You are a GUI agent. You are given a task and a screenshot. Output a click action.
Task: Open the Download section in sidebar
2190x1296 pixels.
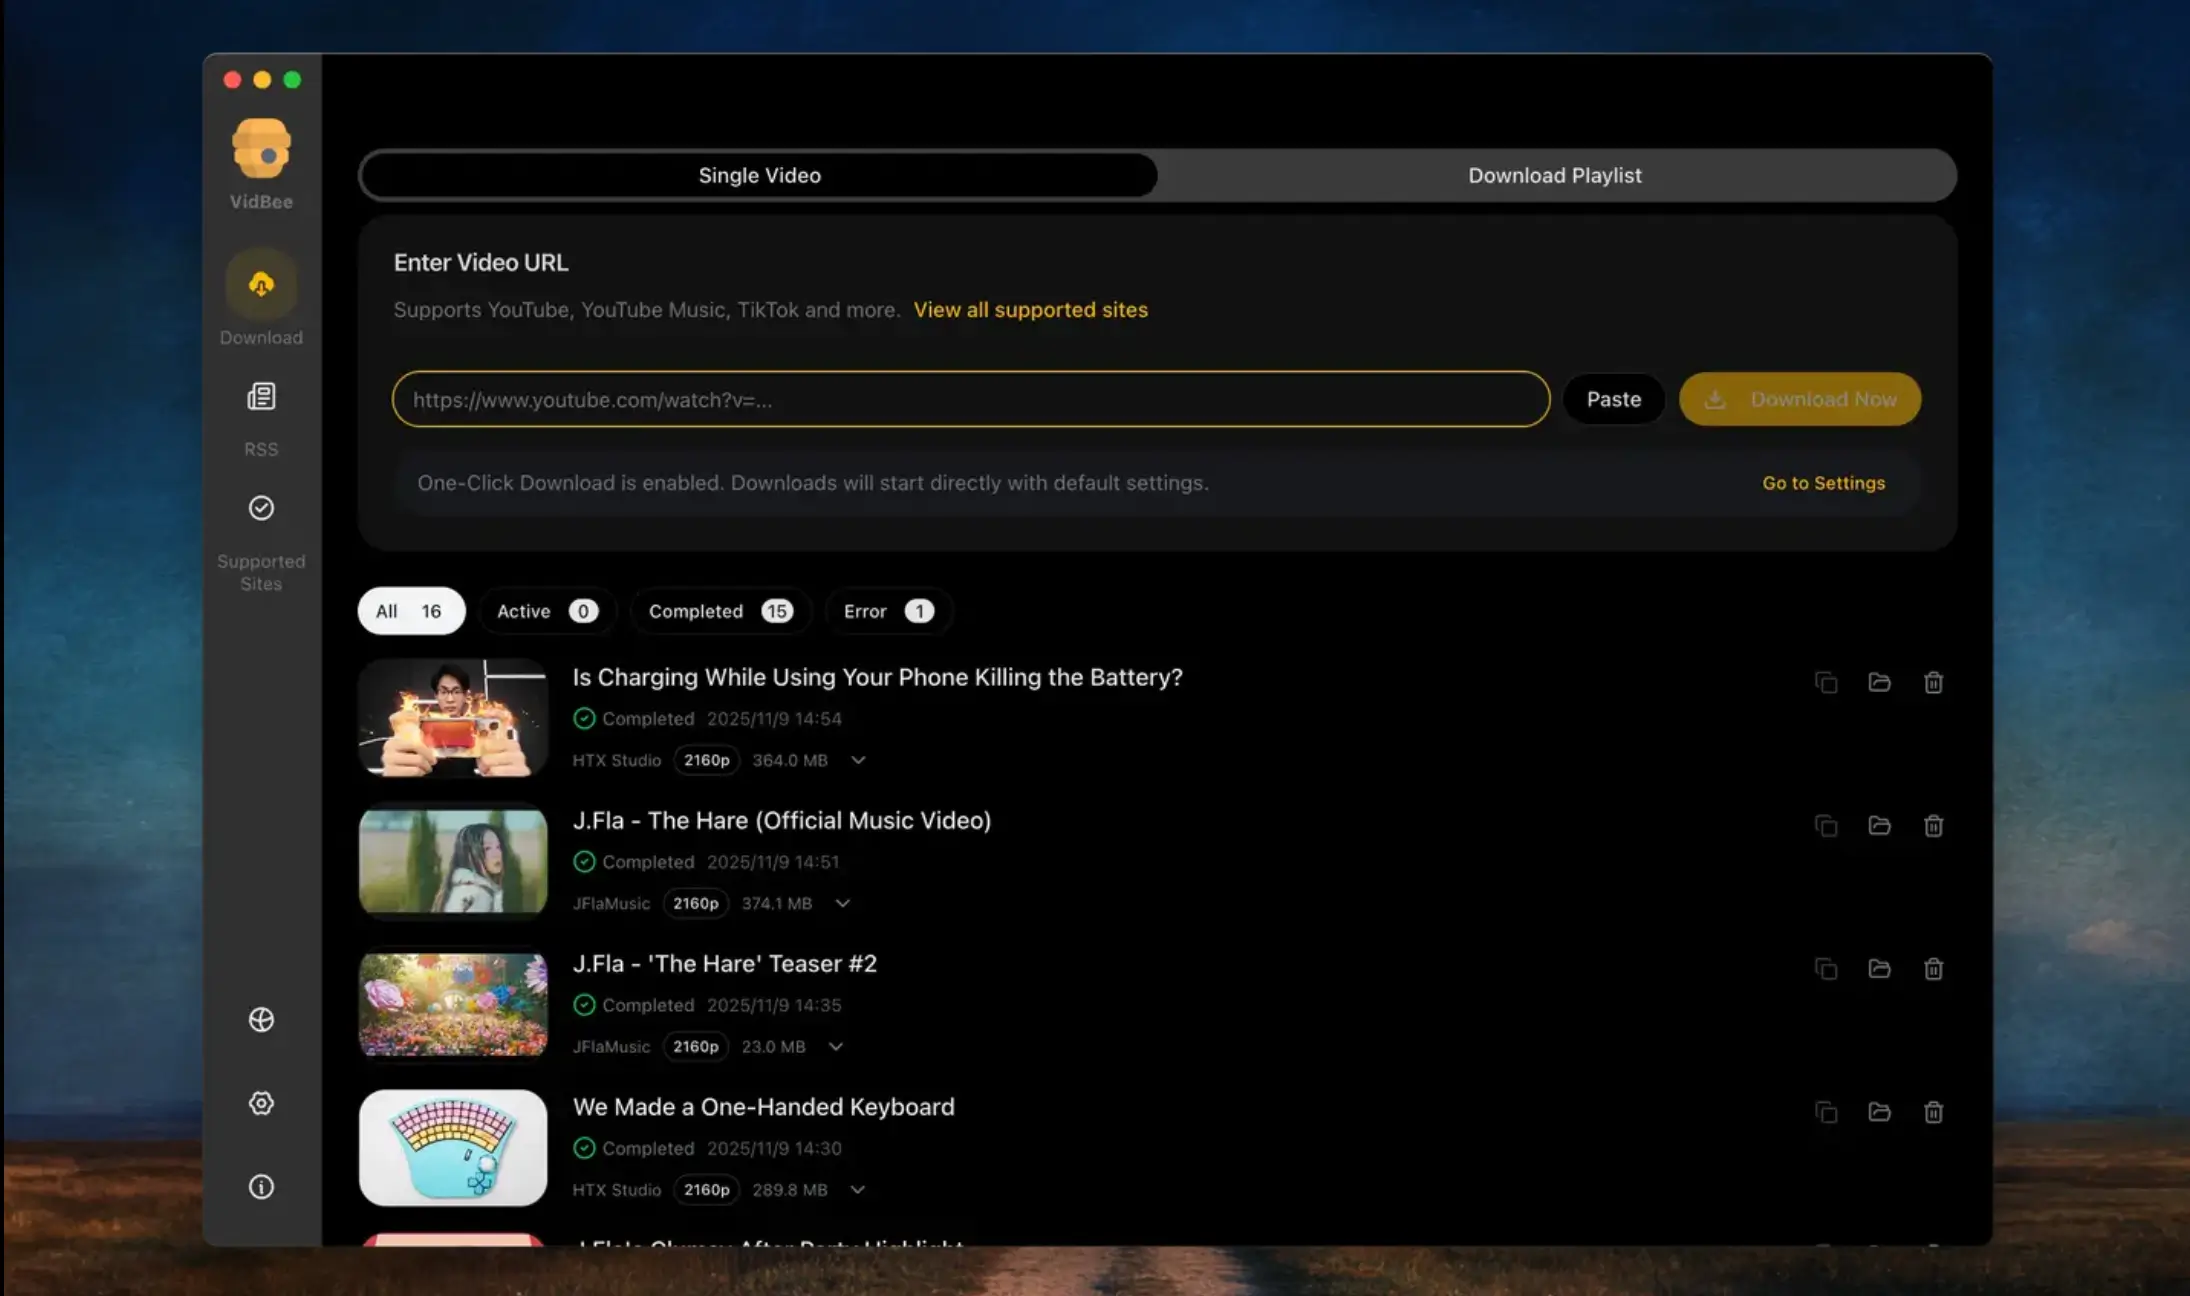tap(261, 285)
